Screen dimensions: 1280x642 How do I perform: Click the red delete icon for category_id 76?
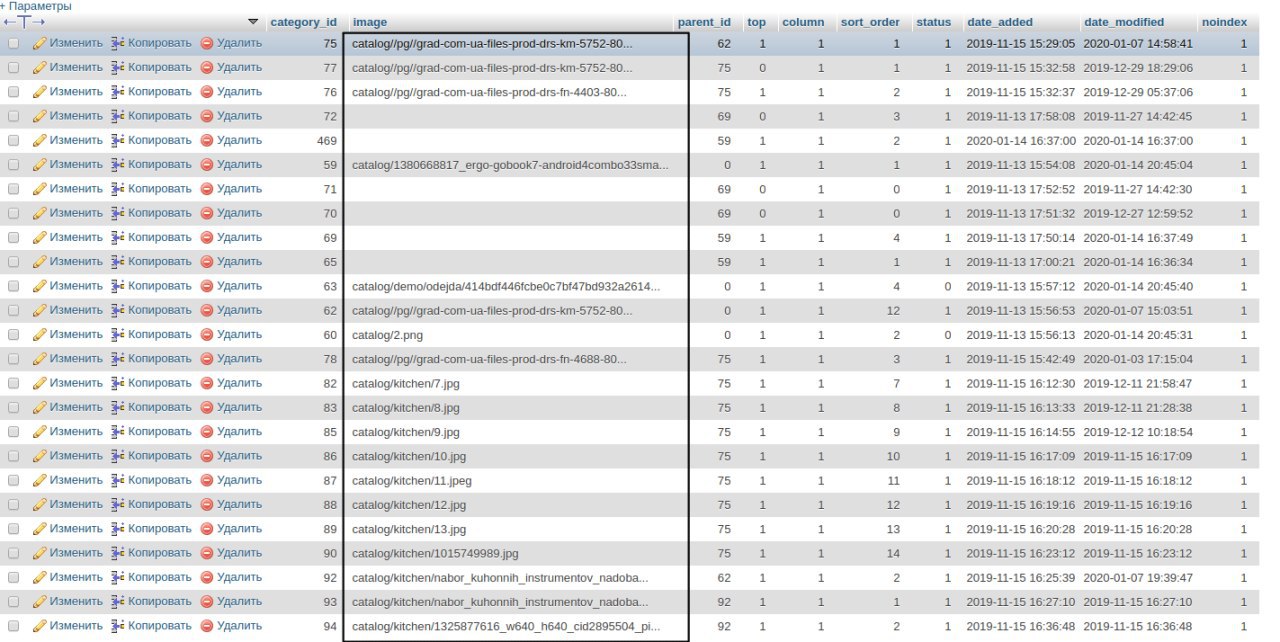point(207,91)
